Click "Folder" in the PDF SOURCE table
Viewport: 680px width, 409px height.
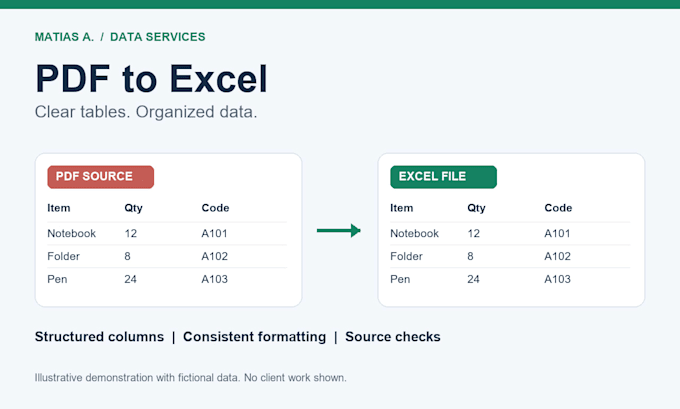click(x=63, y=256)
